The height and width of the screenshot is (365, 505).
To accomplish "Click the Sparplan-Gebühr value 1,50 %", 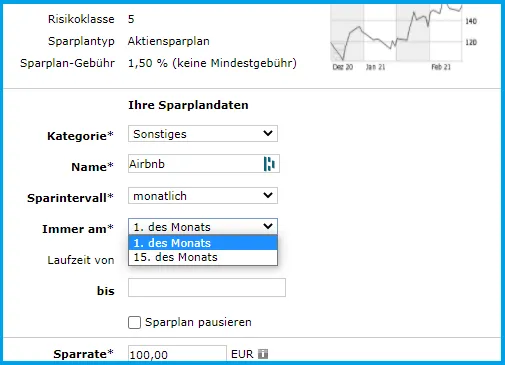I will coord(212,63).
